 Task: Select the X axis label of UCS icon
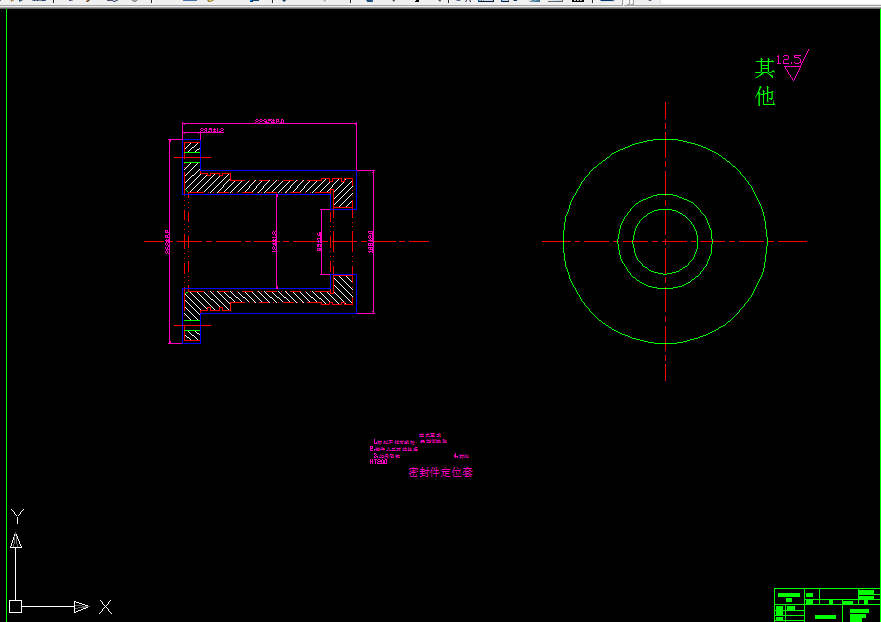click(x=106, y=607)
